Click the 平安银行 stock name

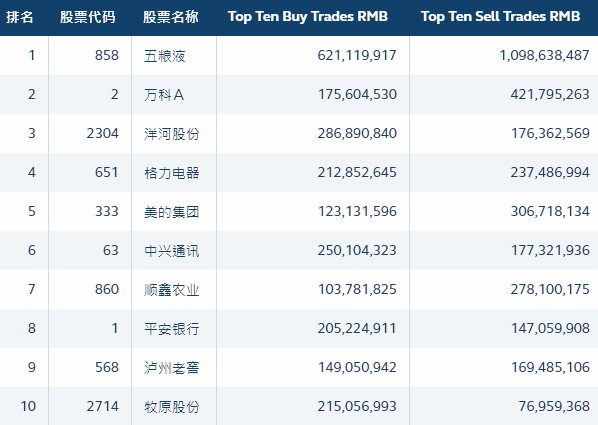point(172,329)
